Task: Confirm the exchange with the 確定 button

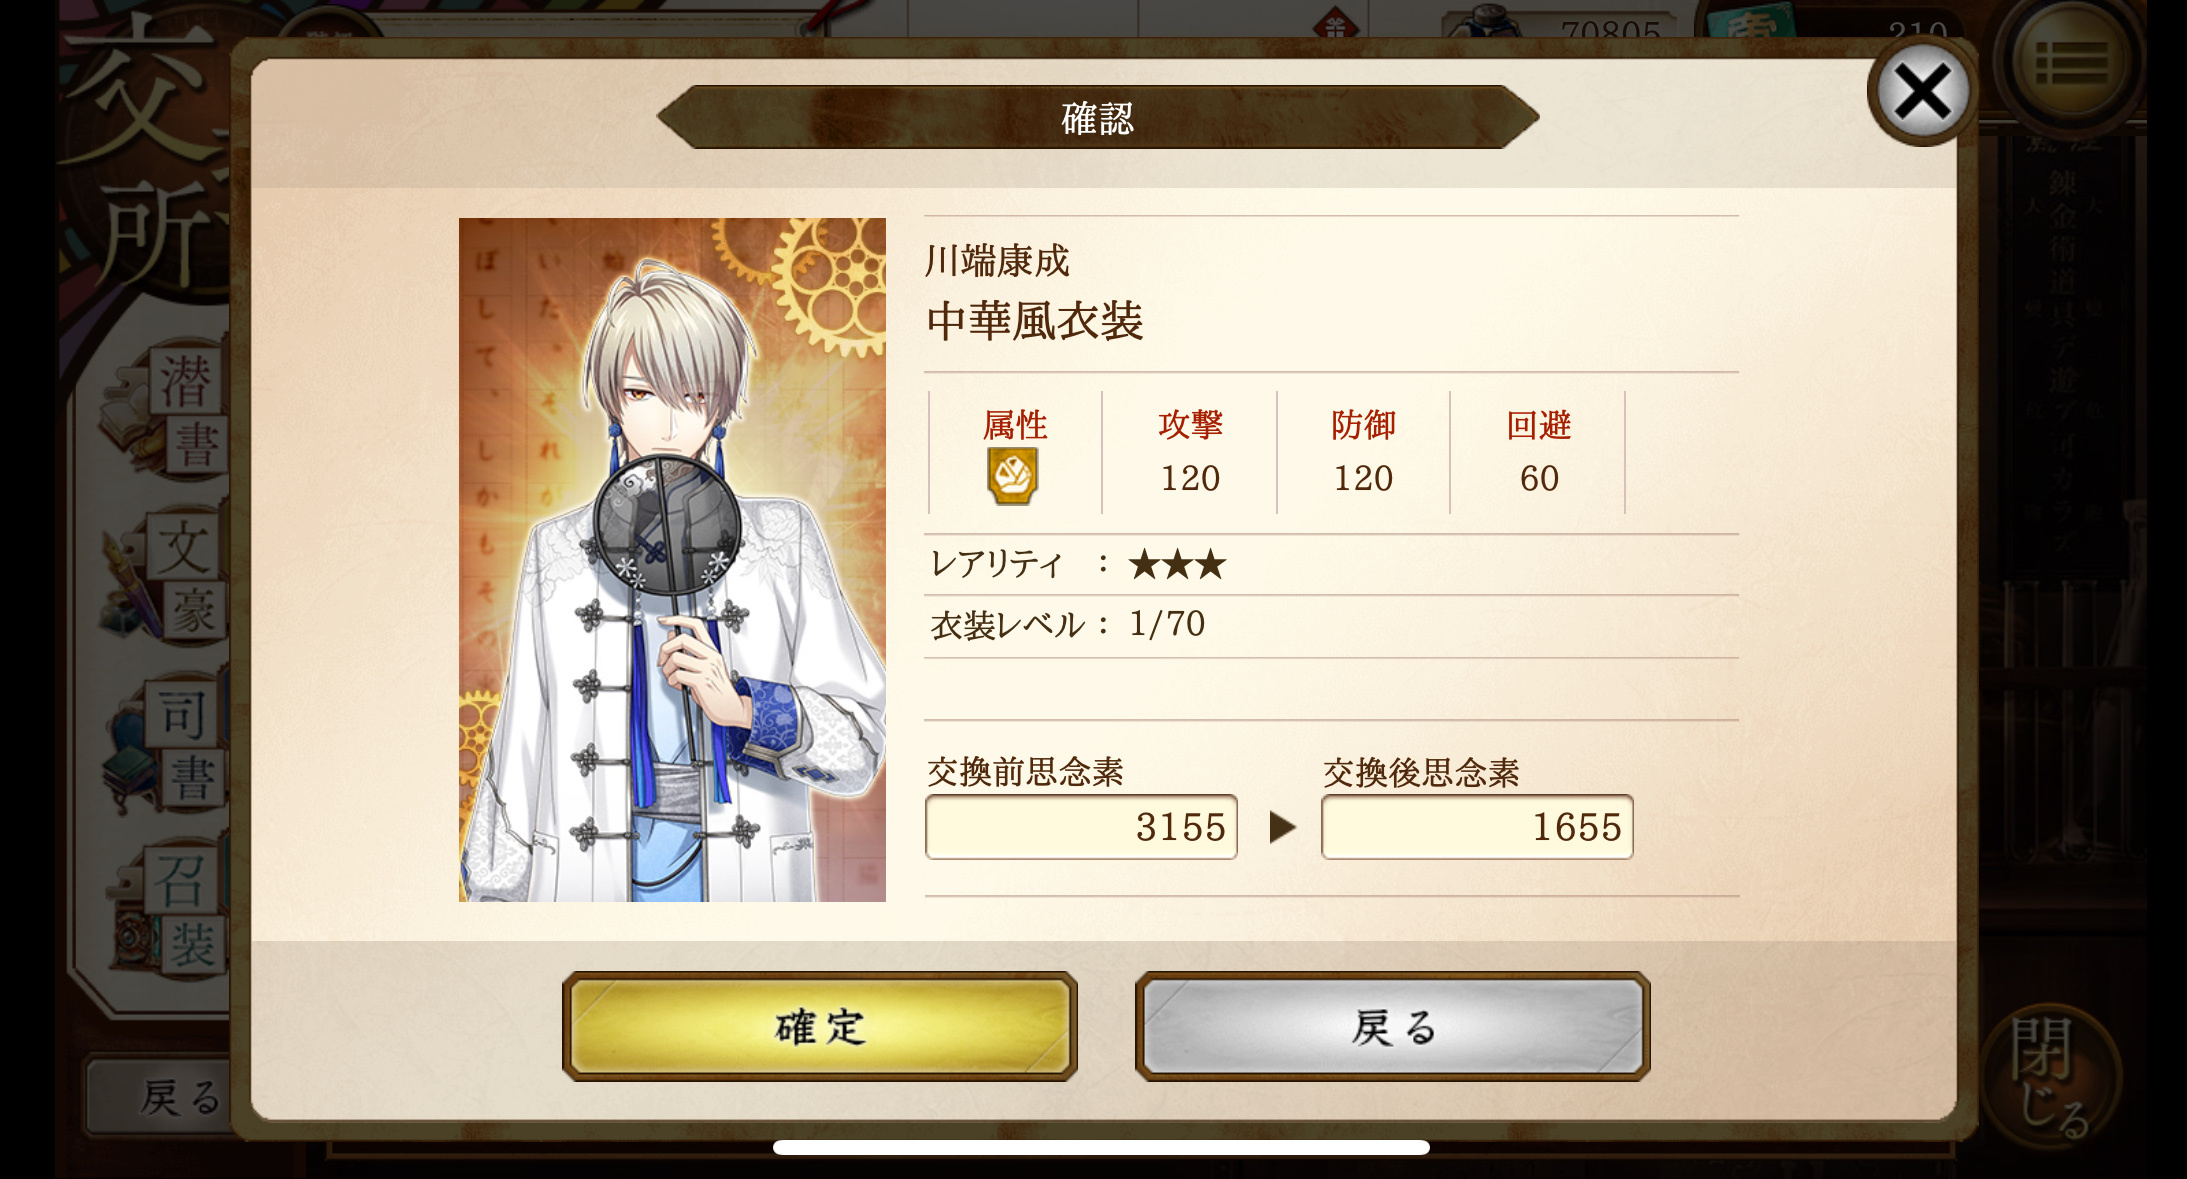Action: pos(819,1026)
